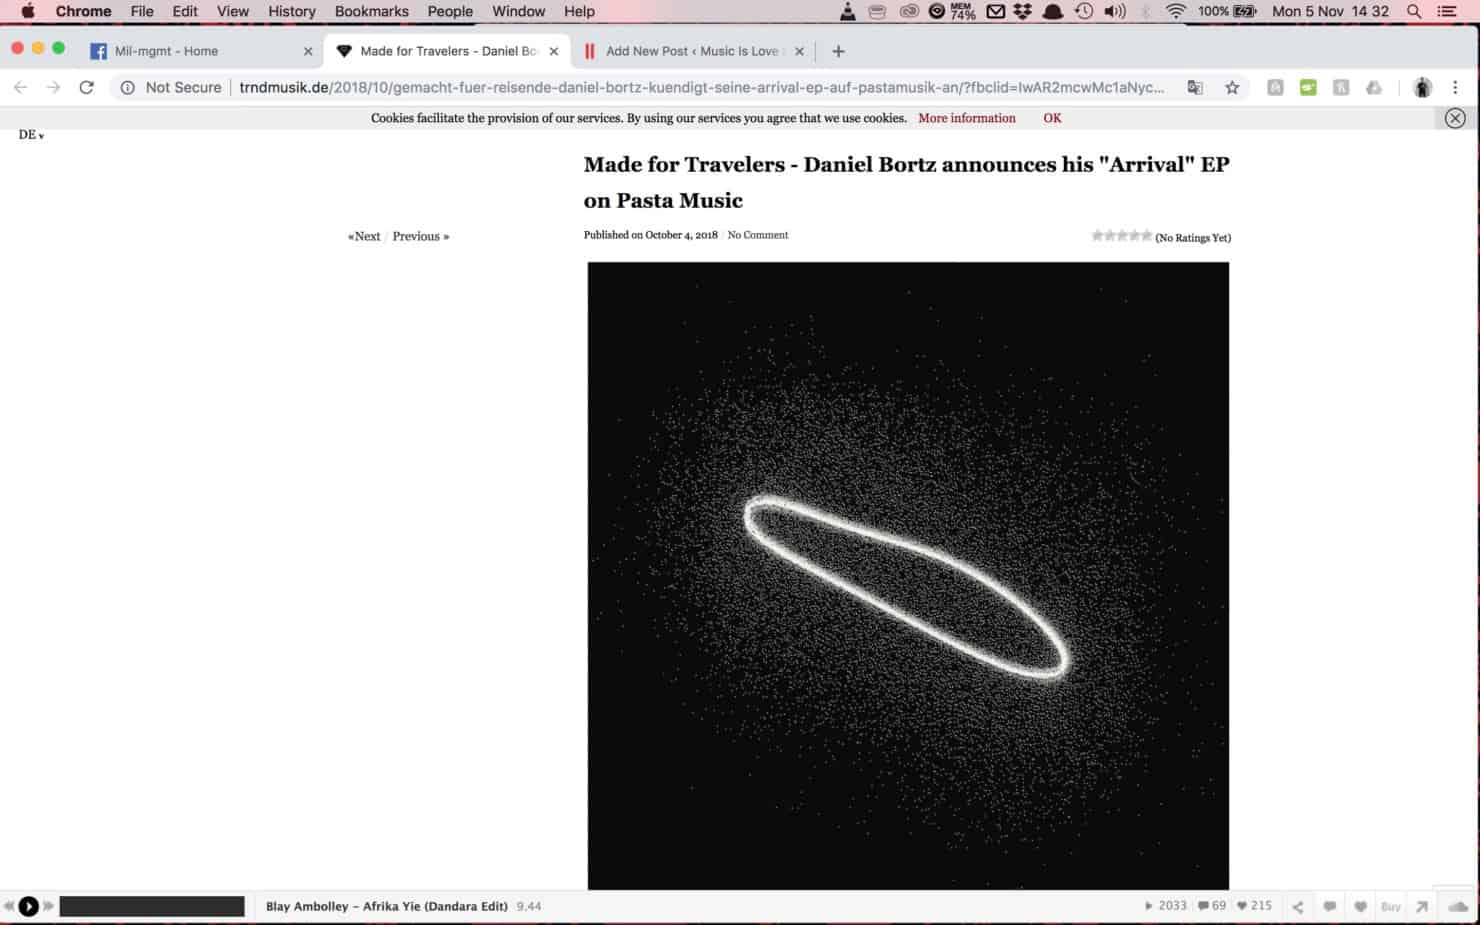Click the article headline Made for Travelers
Screen dimensions: 1480x925
click(x=906, y=182)
